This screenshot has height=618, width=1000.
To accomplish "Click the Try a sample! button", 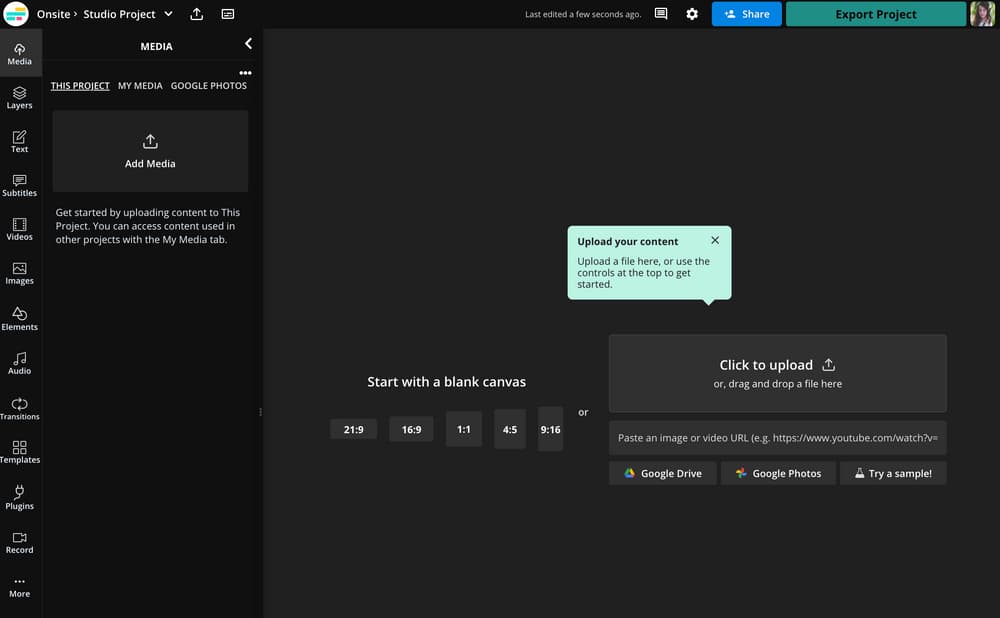I will click(x=893, y=472).
